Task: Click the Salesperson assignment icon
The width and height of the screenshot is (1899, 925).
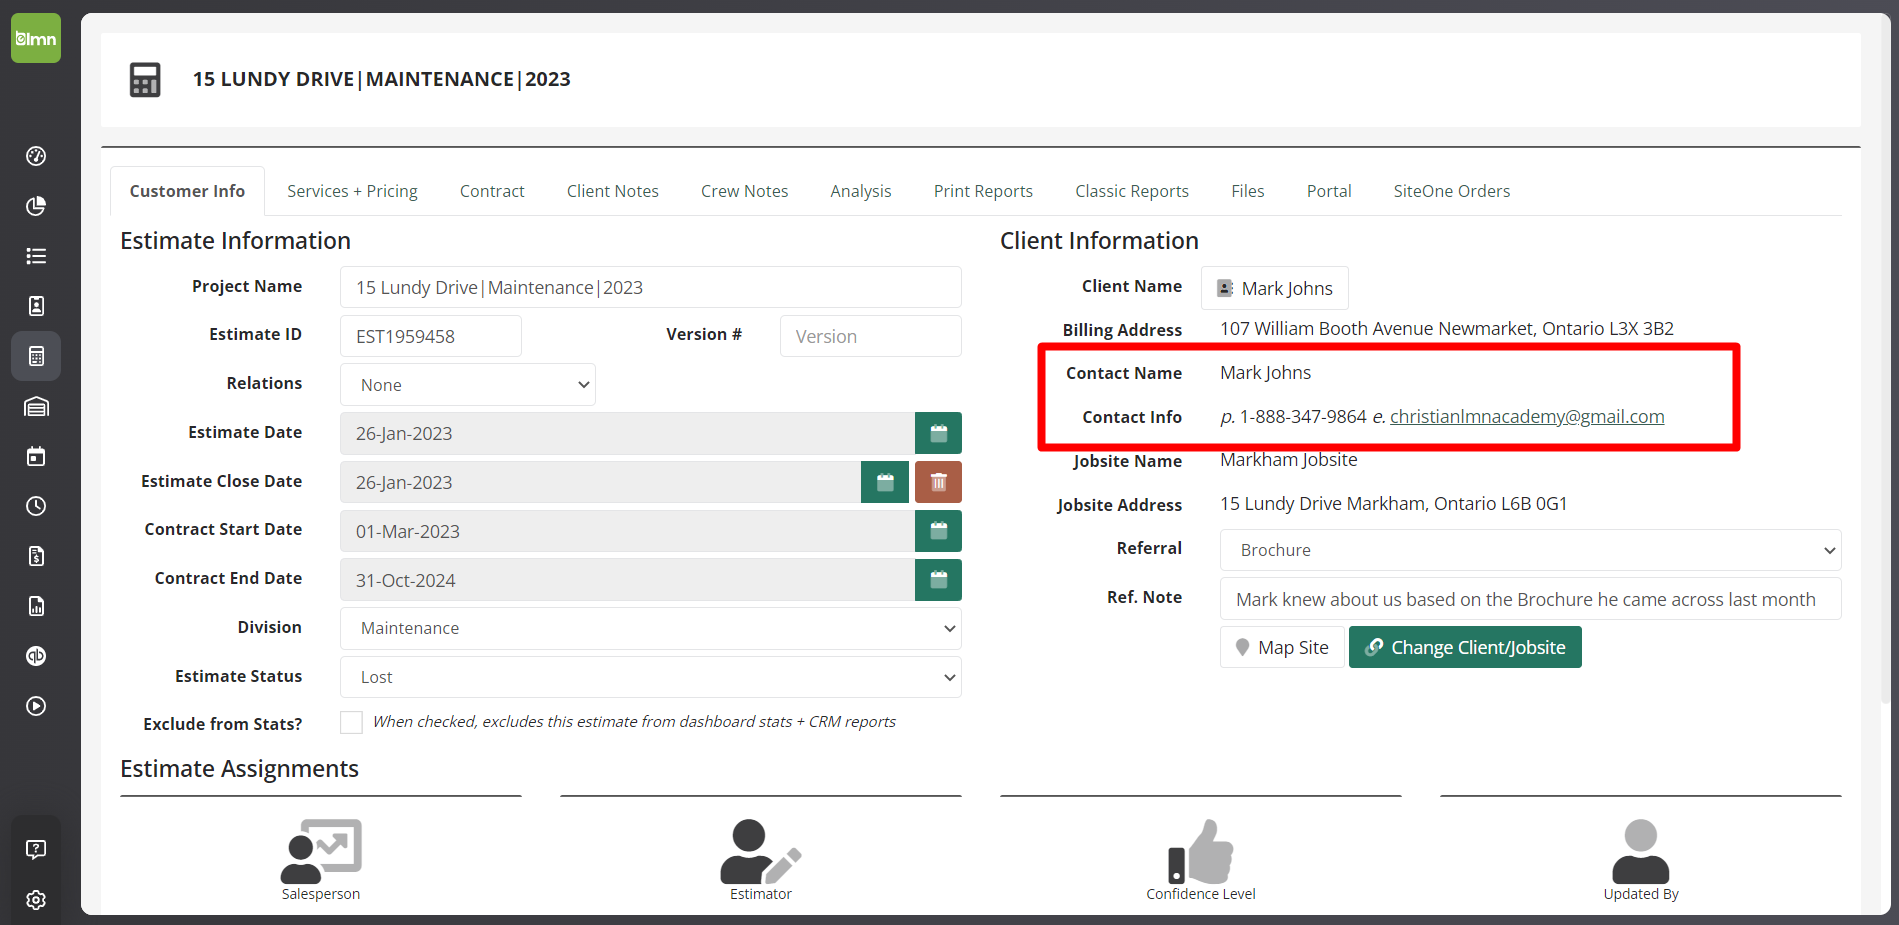Action: (321, 852)
